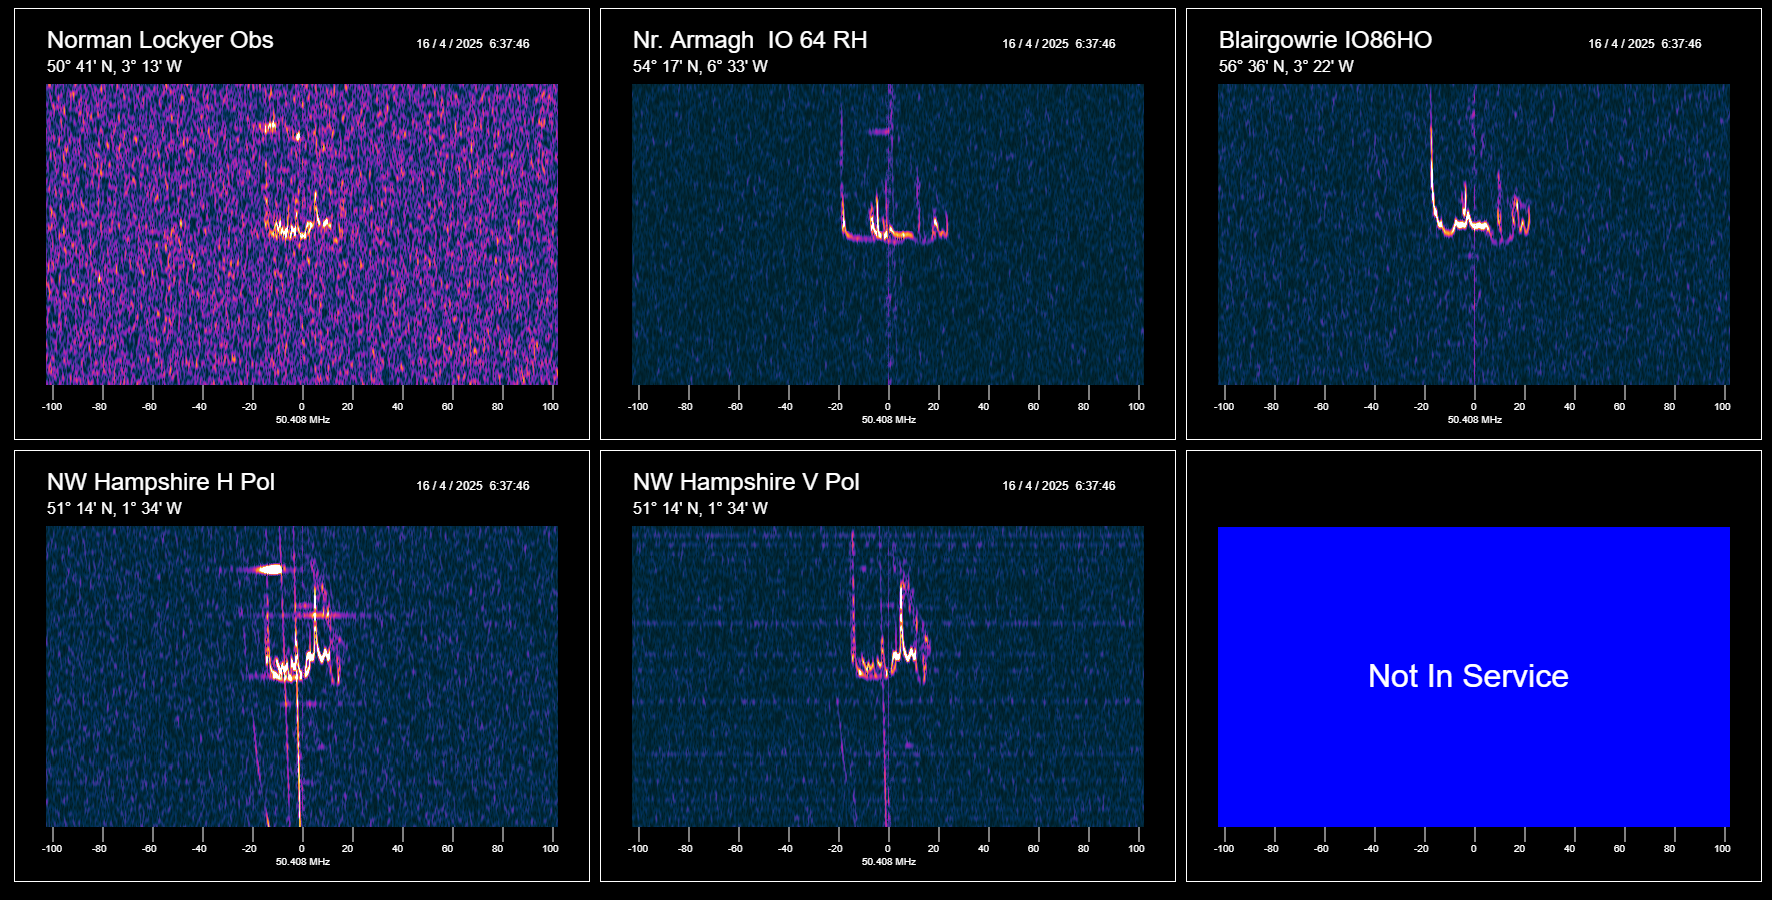Click the Norman Lockyer Obs spectrogram
Viewport: 1772px width, 900px height.
(302, 234)
